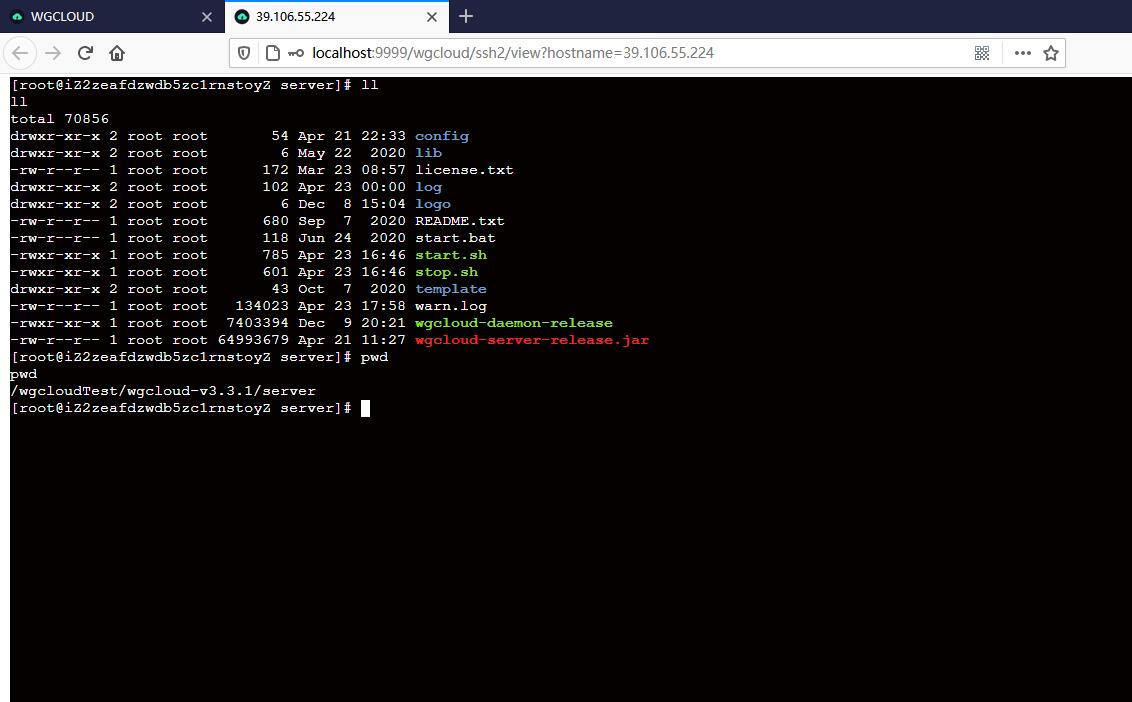
Task: Open the shield tracking protection icon
Action: (244, 53)
